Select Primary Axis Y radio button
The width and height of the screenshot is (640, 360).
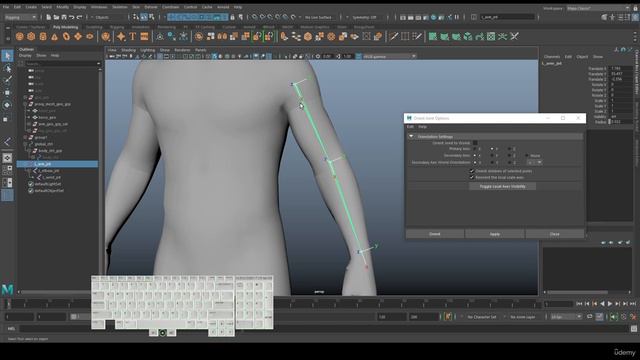[x=492, y=149]
